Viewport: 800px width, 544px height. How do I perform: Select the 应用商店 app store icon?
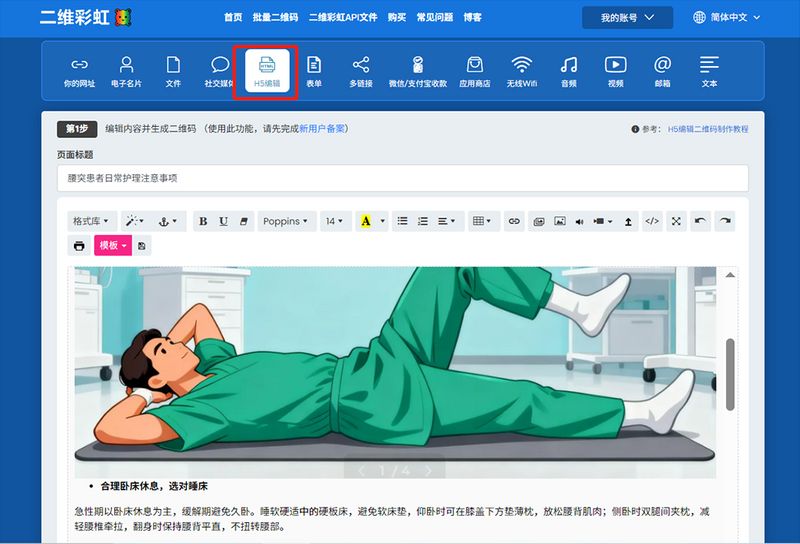474,71
